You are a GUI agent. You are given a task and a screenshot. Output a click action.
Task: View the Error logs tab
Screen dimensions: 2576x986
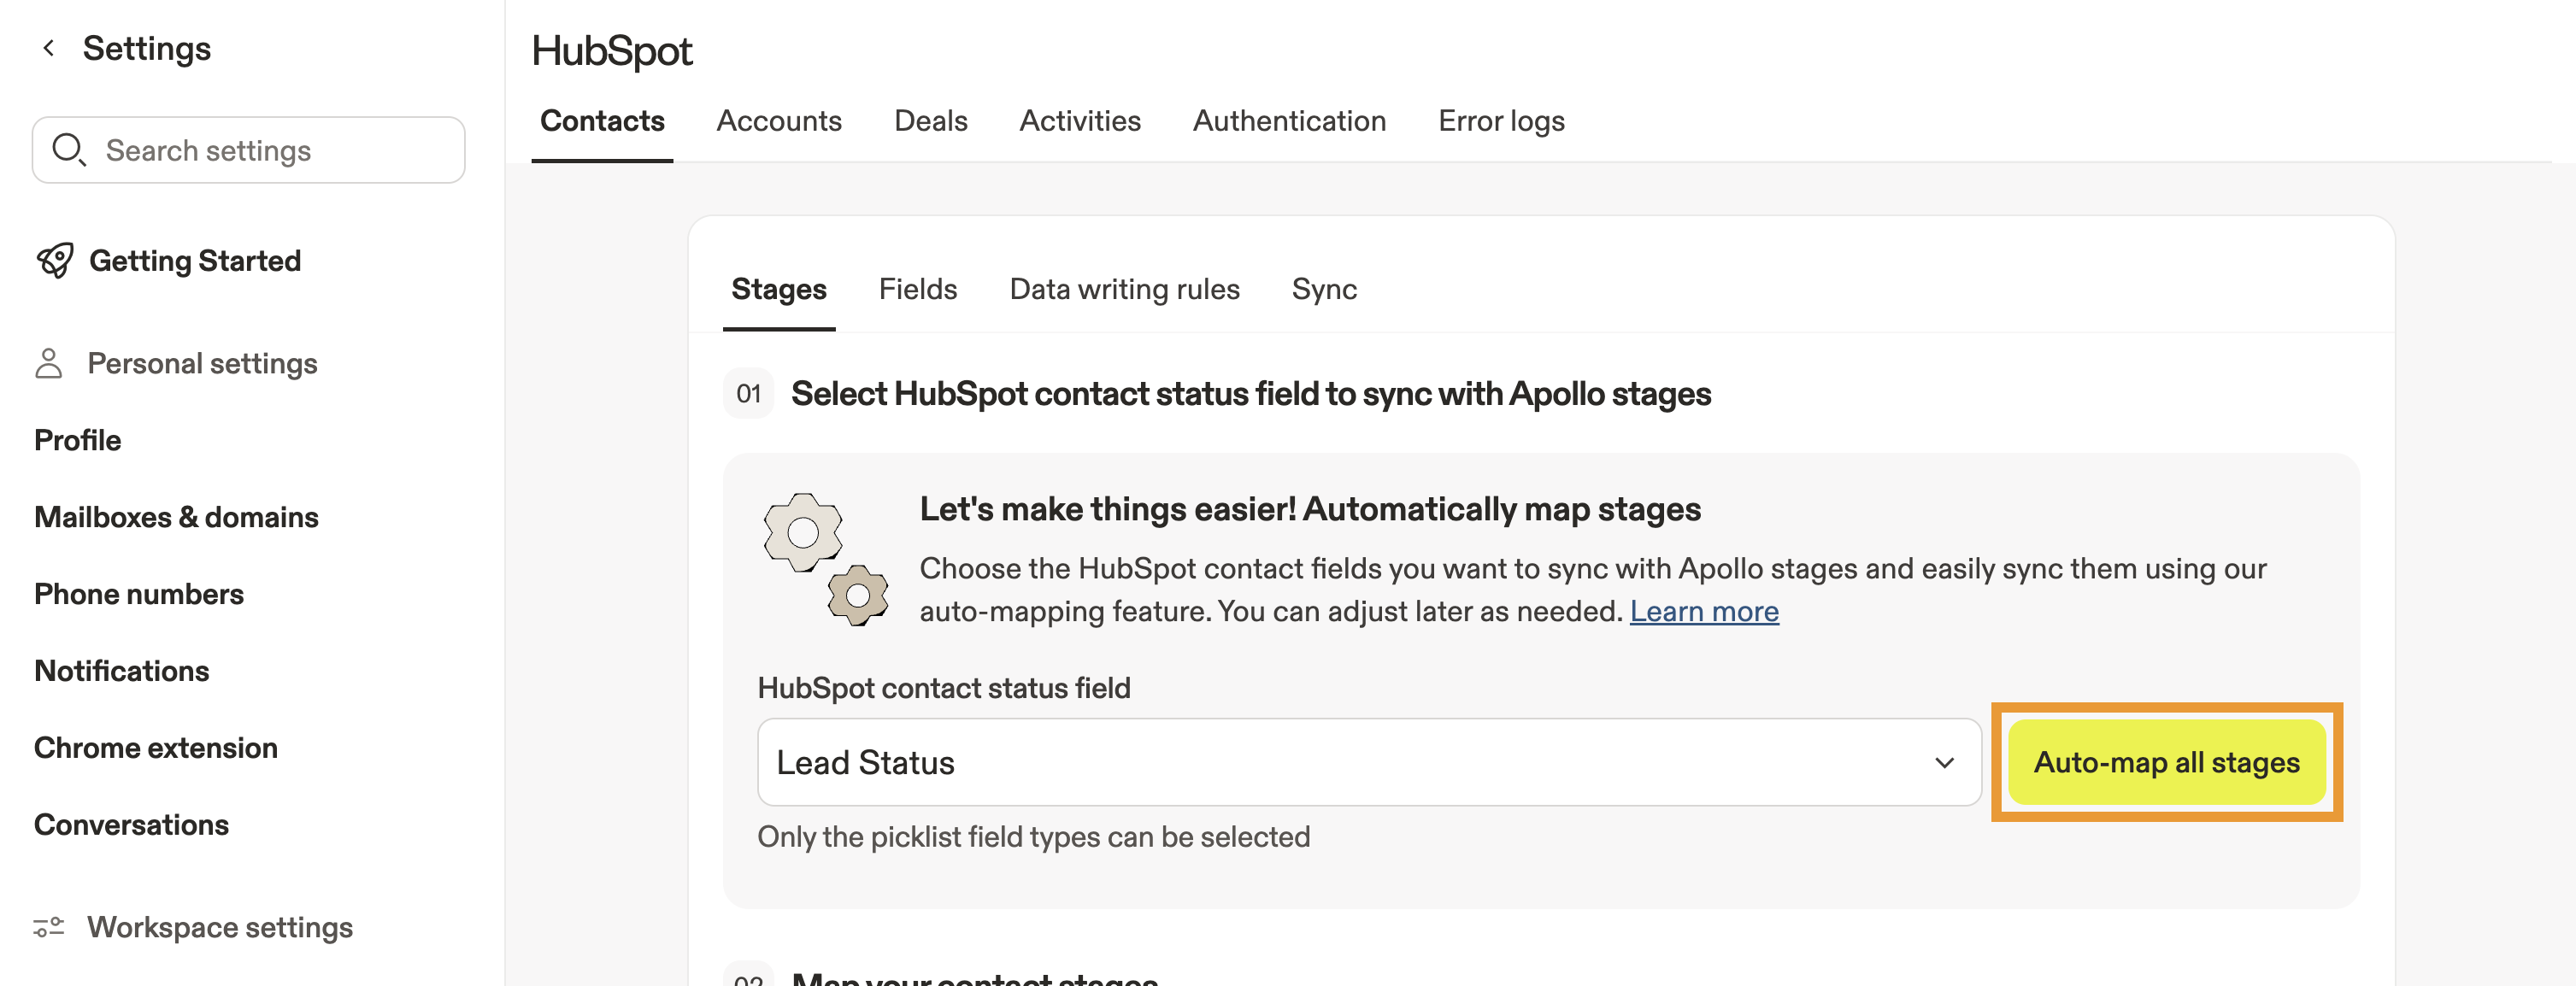(1500, 121)
